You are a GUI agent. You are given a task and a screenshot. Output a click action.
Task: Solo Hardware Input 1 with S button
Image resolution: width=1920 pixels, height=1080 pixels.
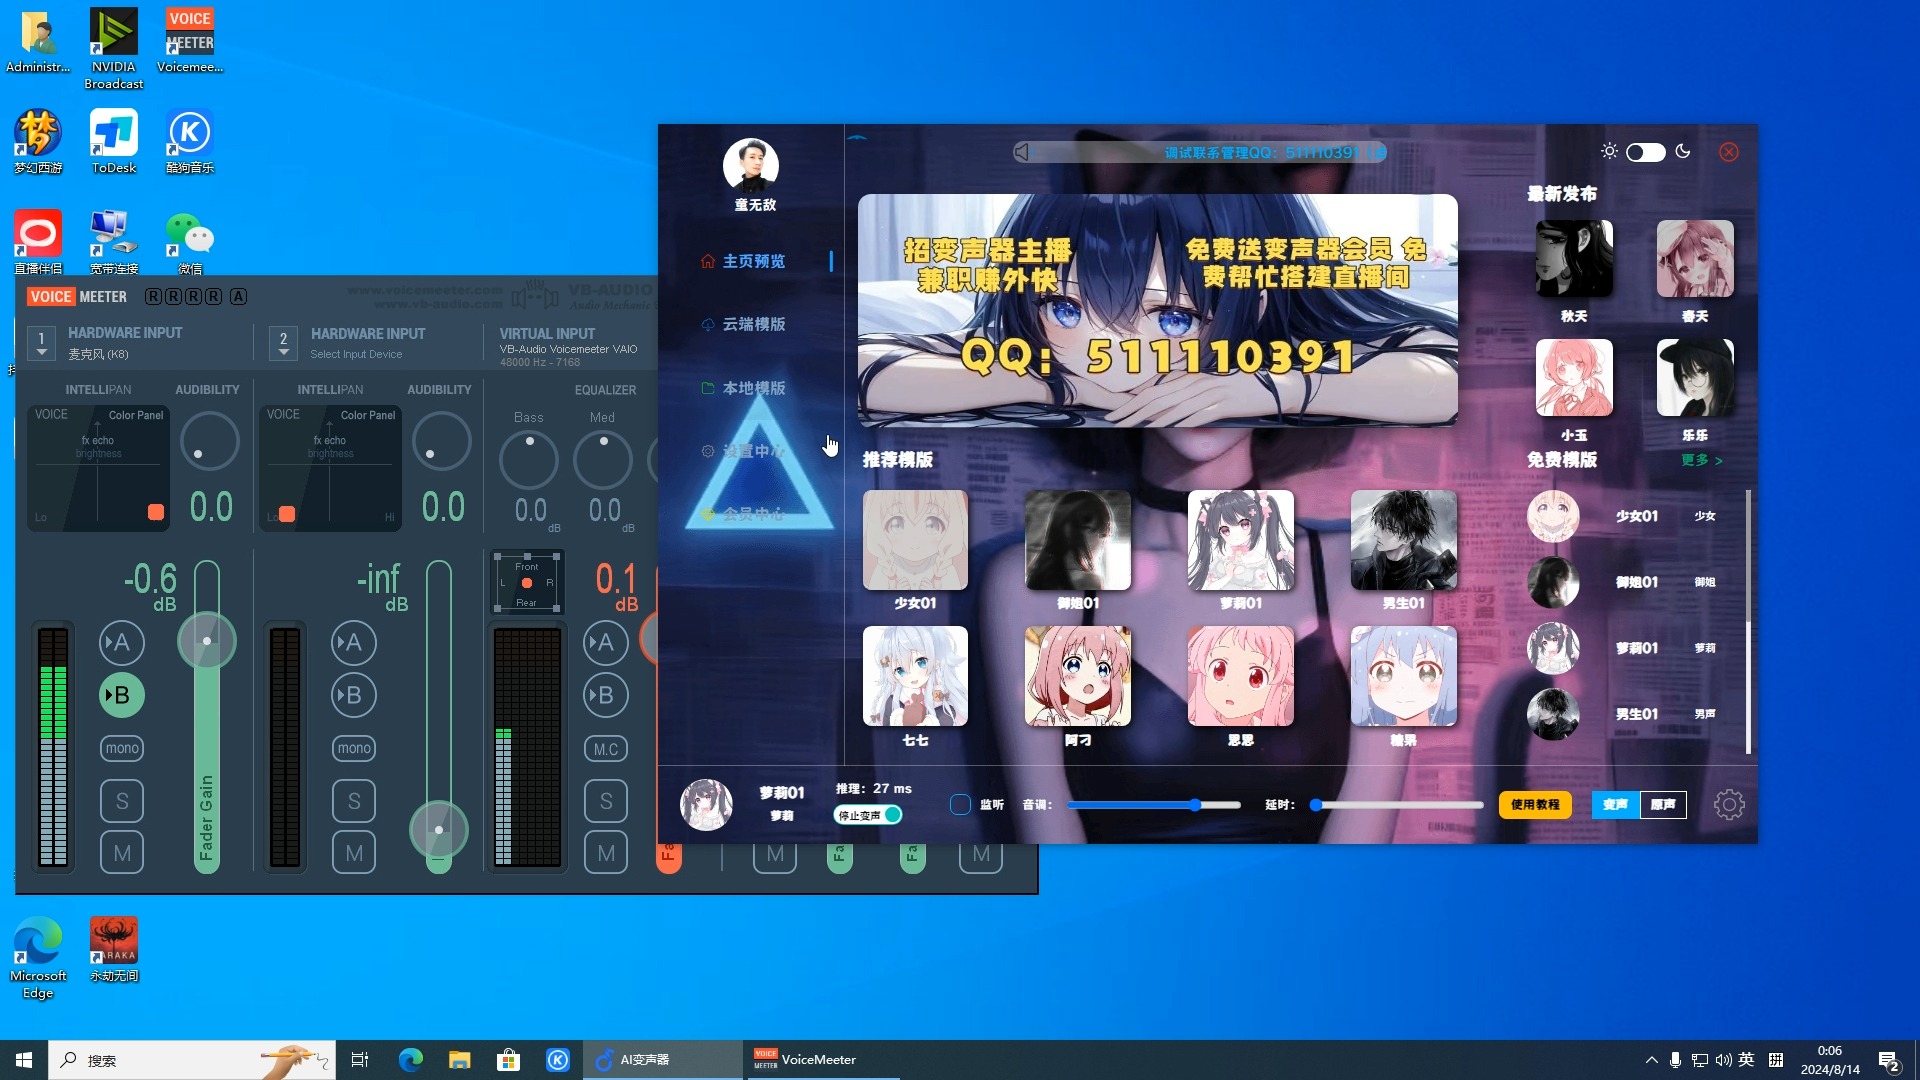pyautogui.click(x=122, y=801)
